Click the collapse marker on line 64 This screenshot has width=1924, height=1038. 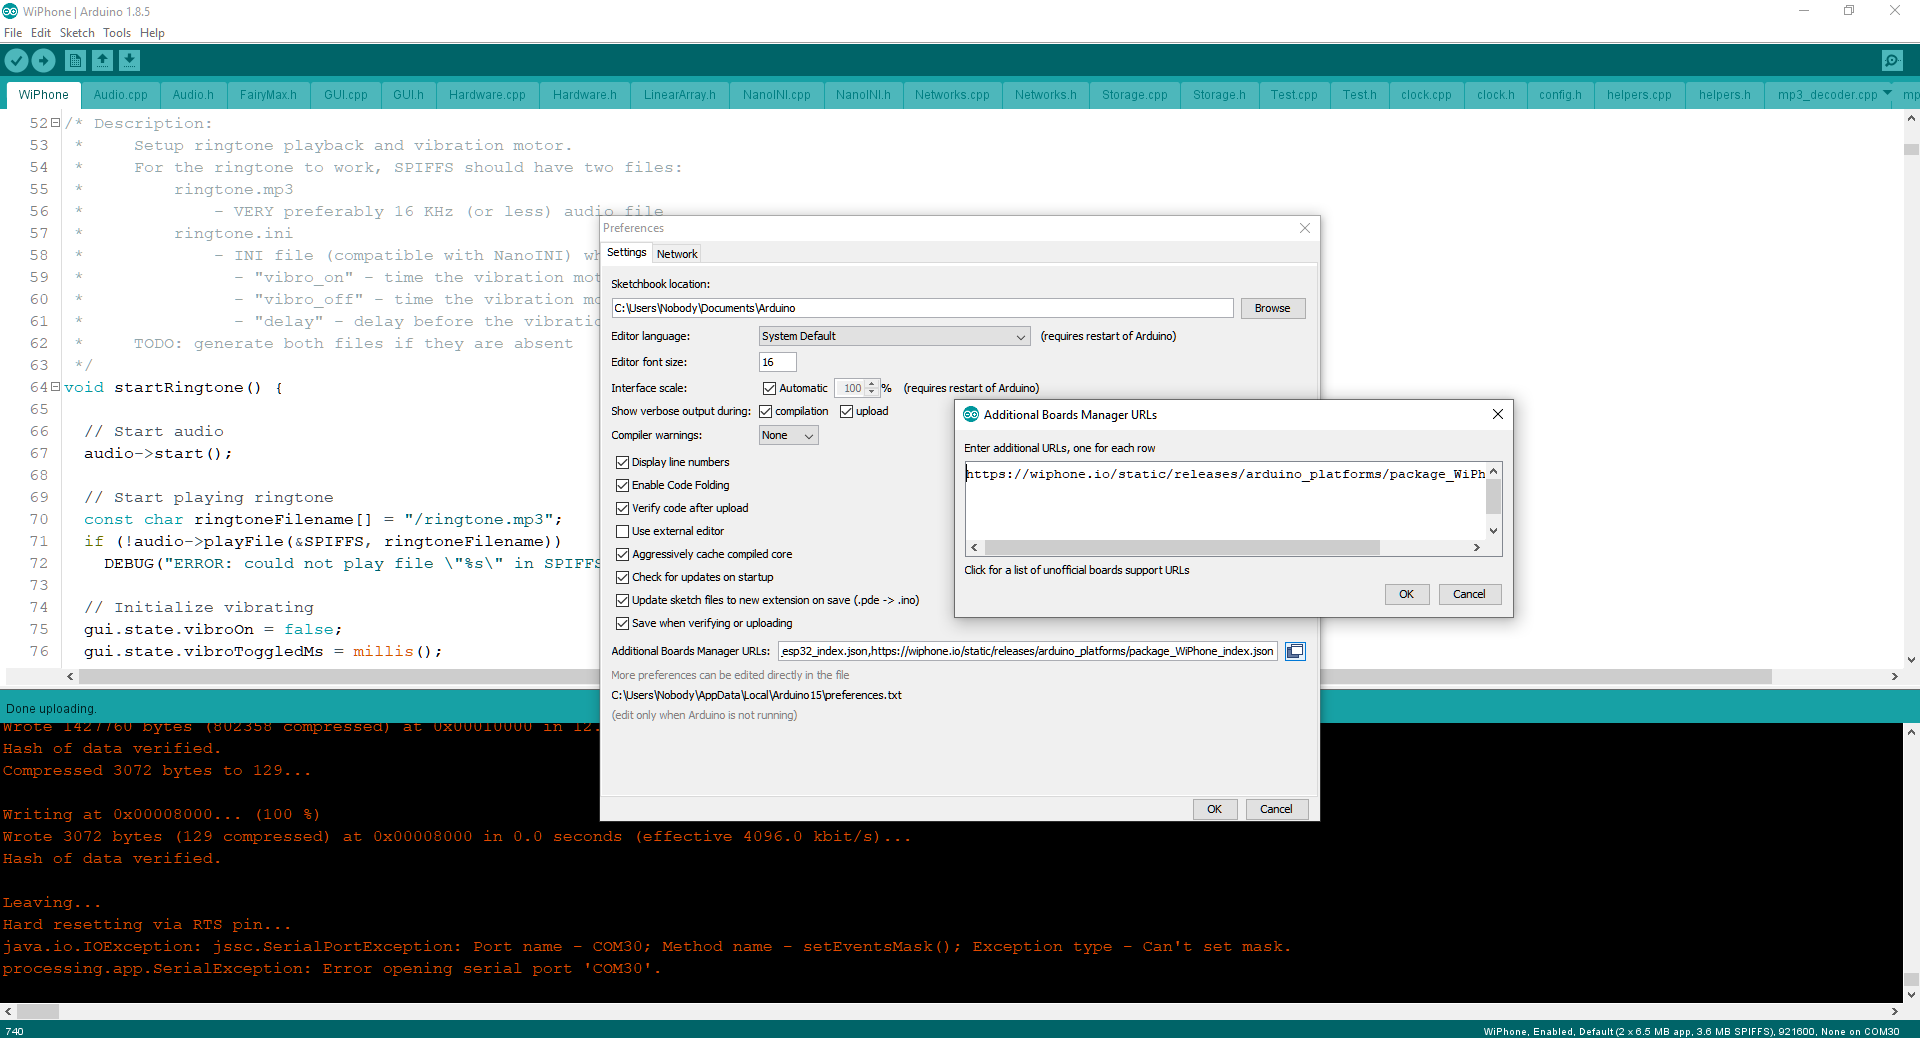point(56,387)
